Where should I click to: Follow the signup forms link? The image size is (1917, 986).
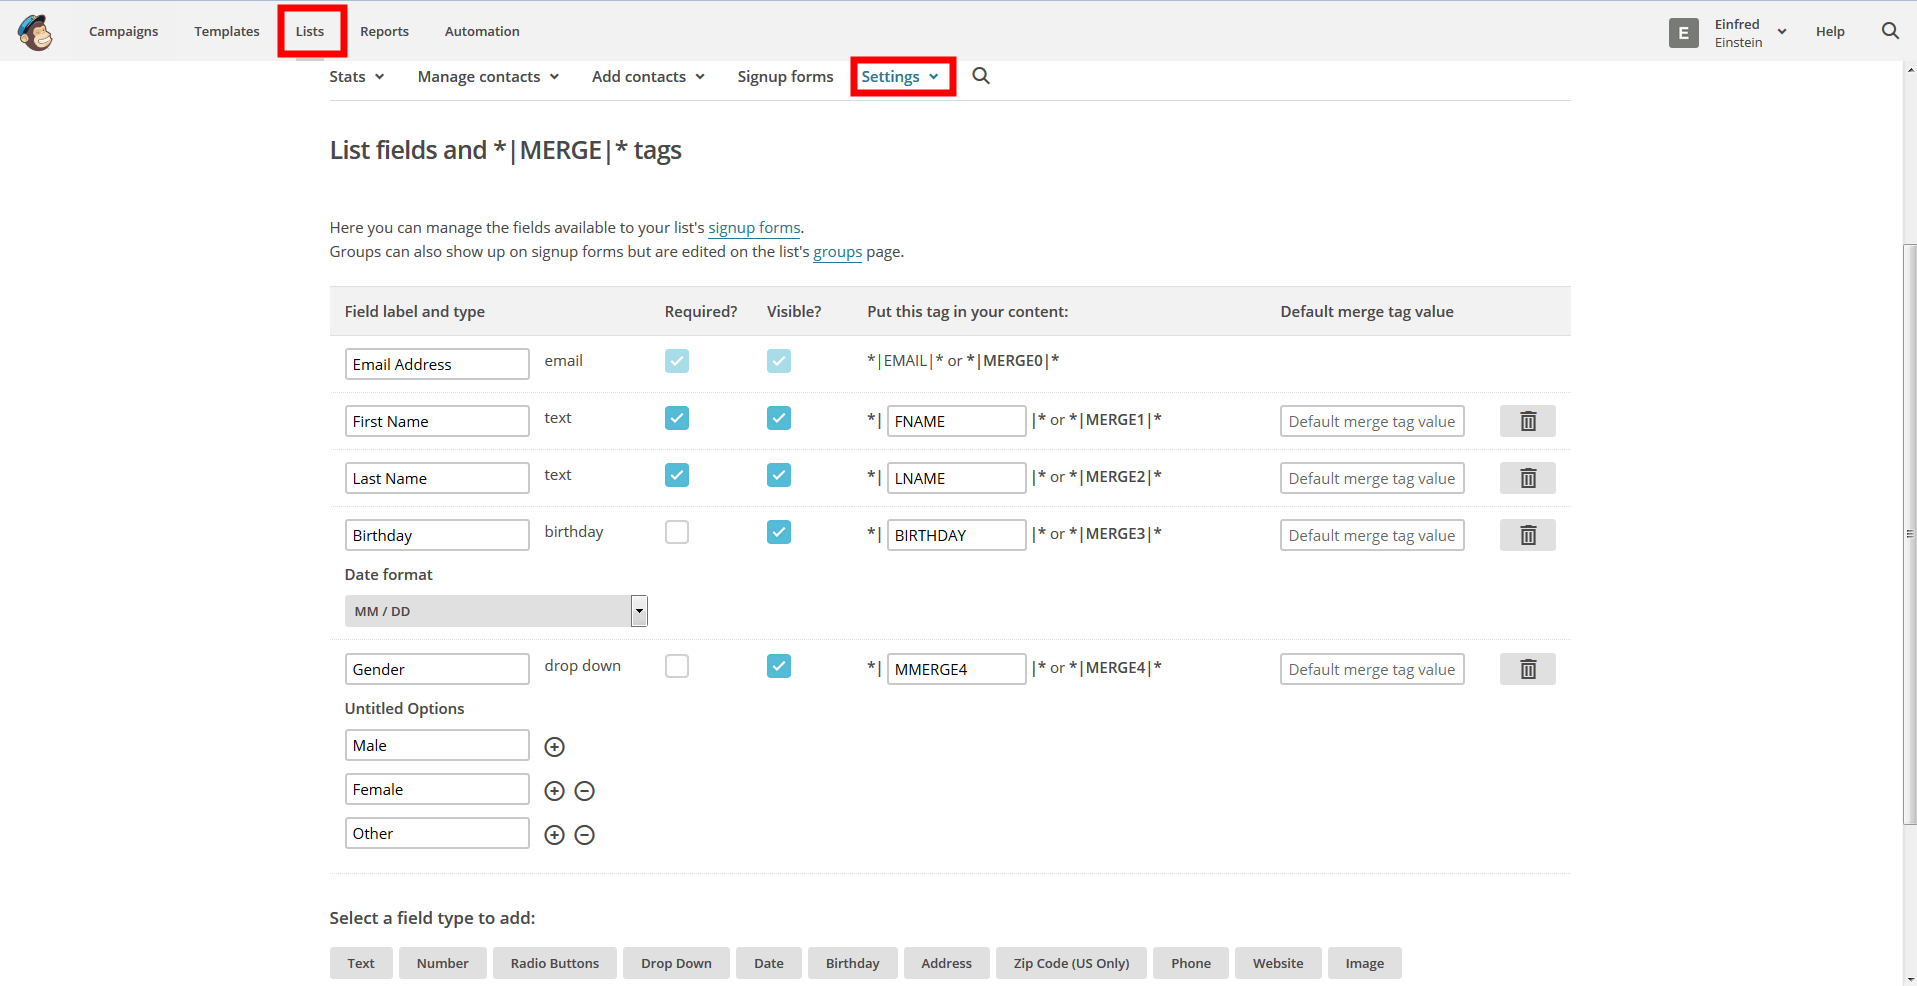754,228
